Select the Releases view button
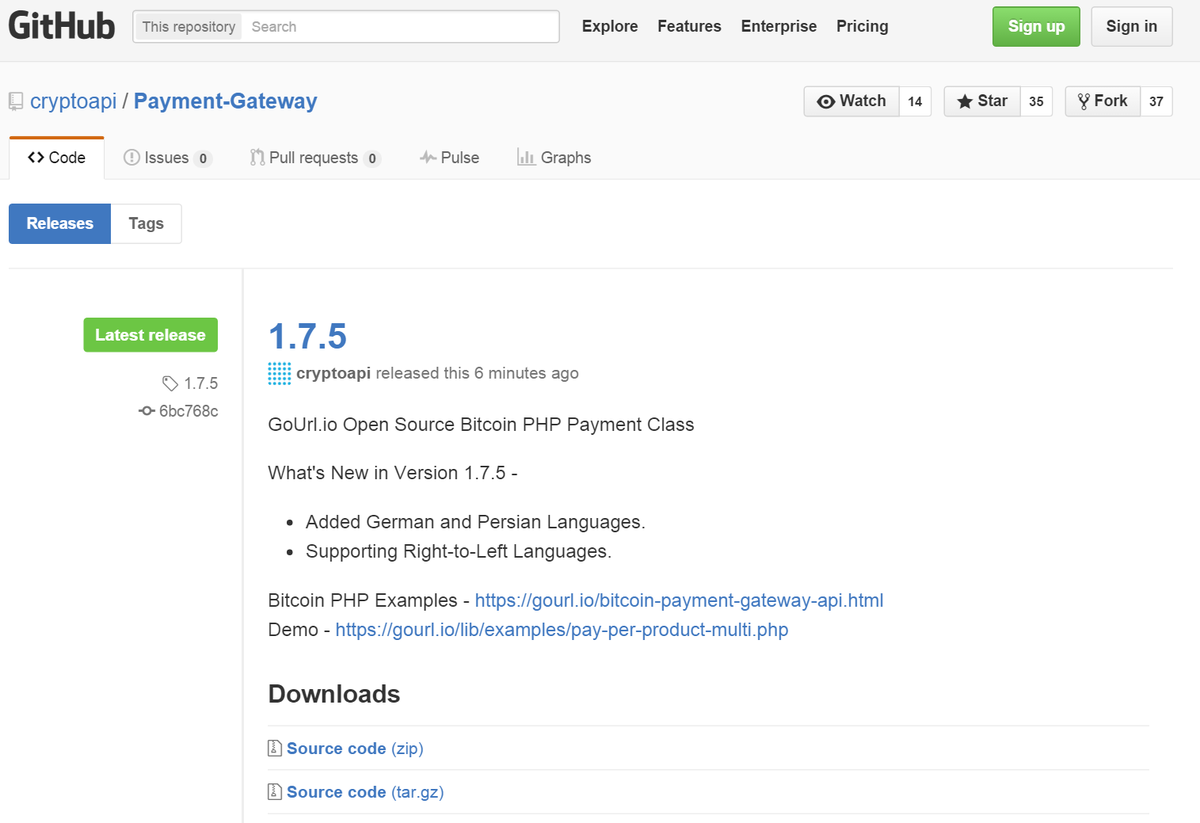The image size is (1200, 823). pos(60,224)
